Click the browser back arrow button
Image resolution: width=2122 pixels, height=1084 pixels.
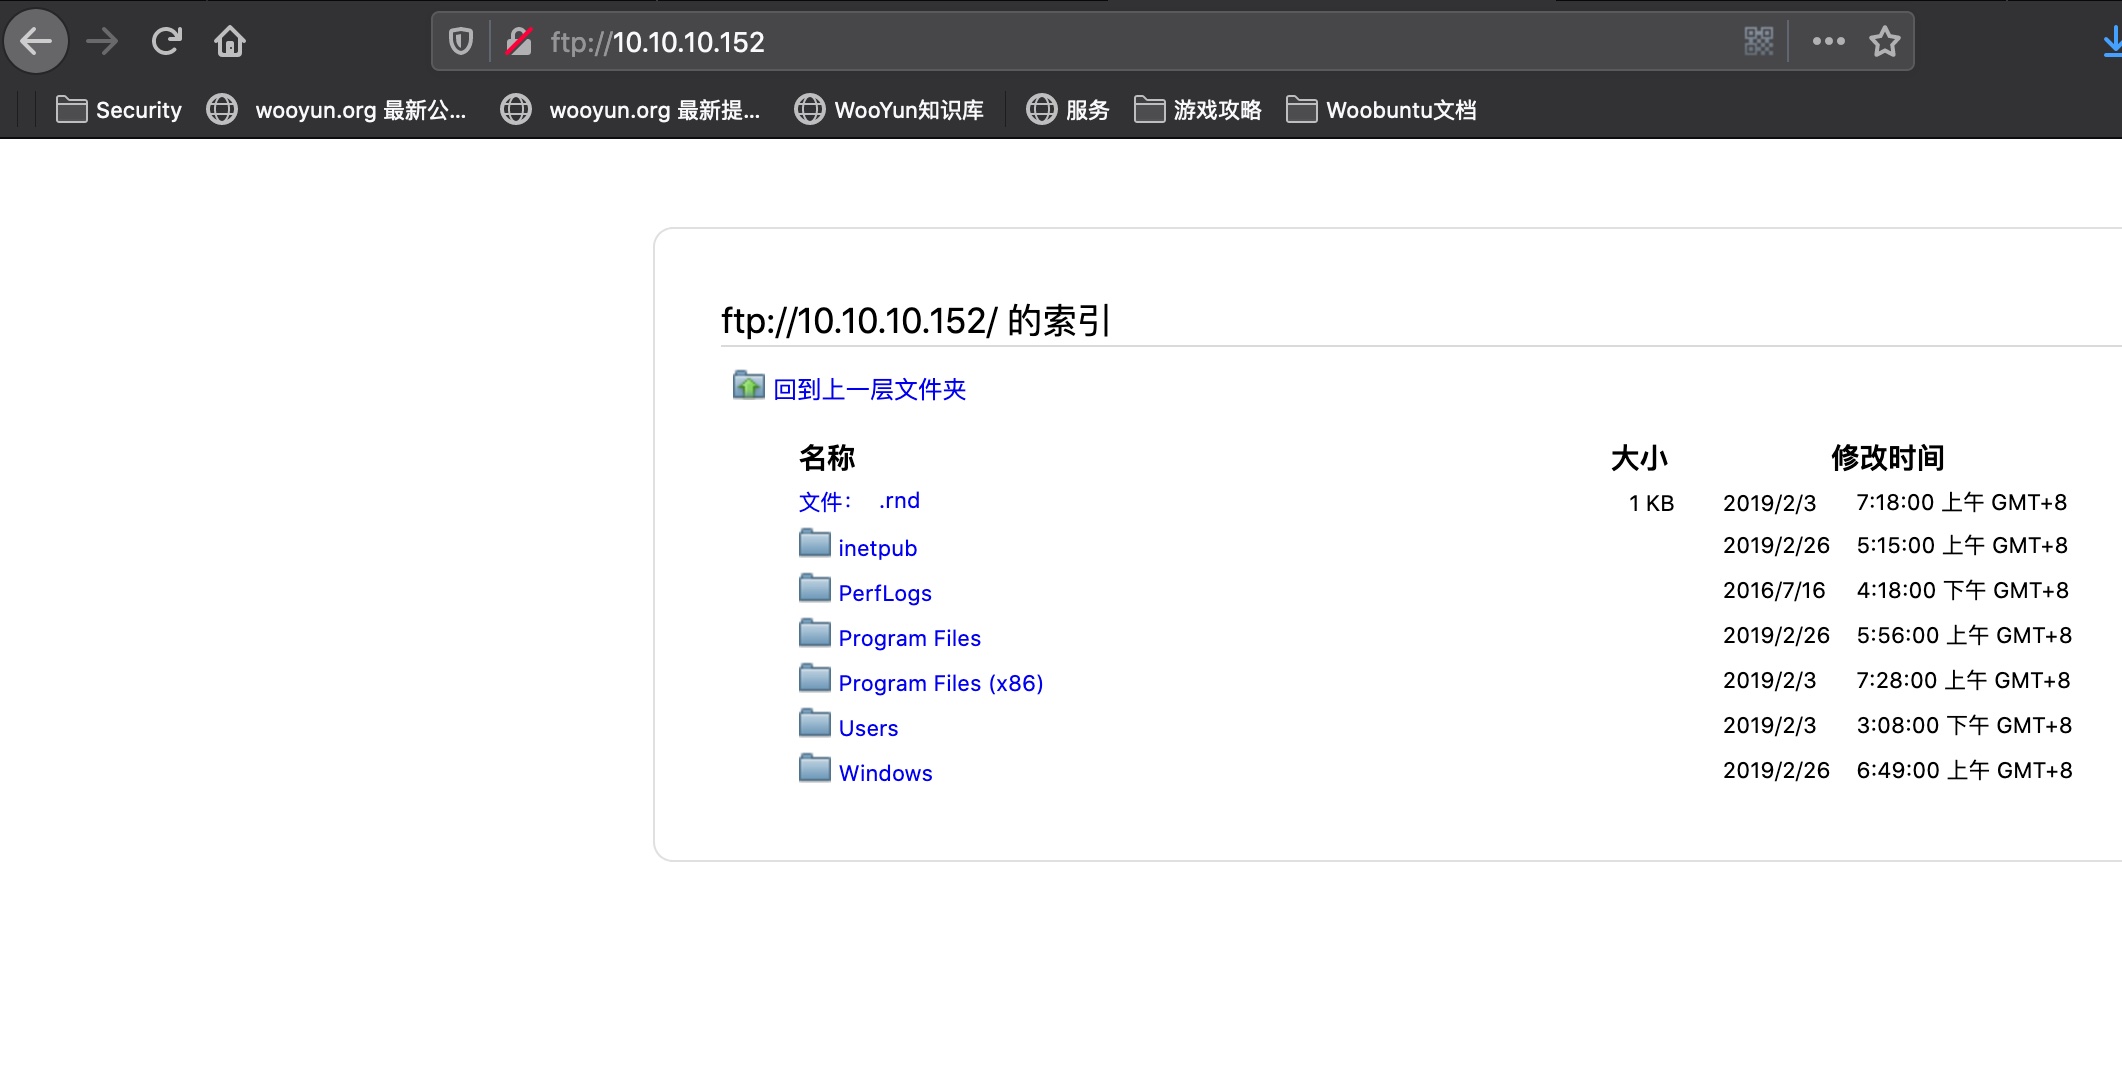tap(37, 42)
